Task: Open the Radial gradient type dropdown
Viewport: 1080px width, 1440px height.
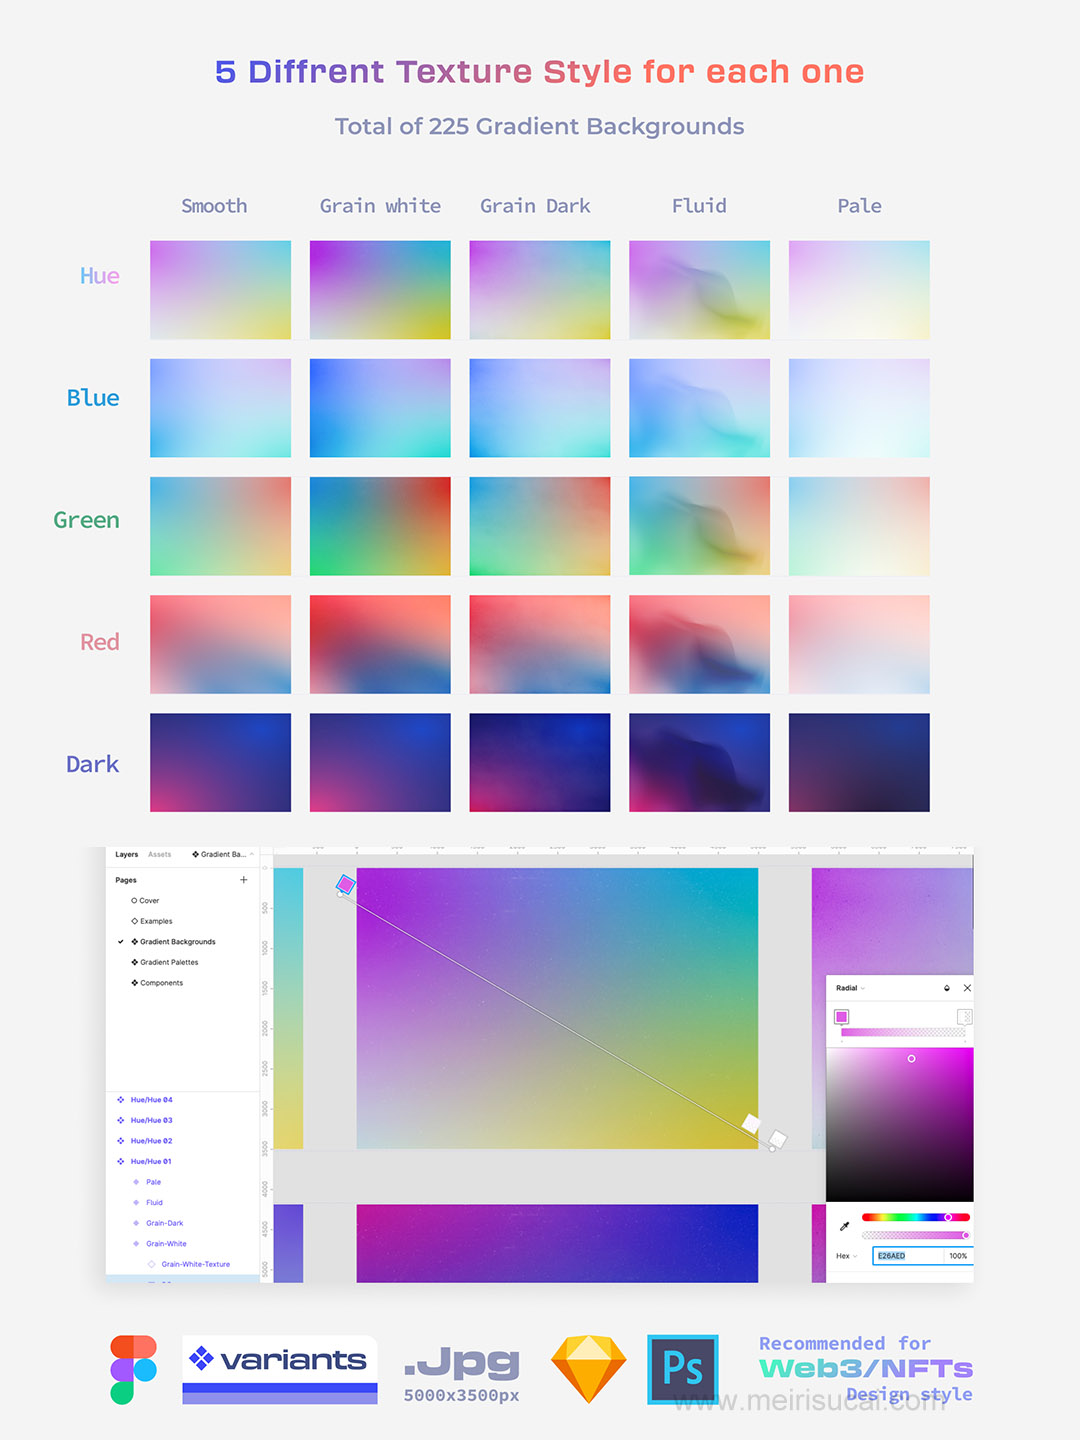Action: [850, 988]
